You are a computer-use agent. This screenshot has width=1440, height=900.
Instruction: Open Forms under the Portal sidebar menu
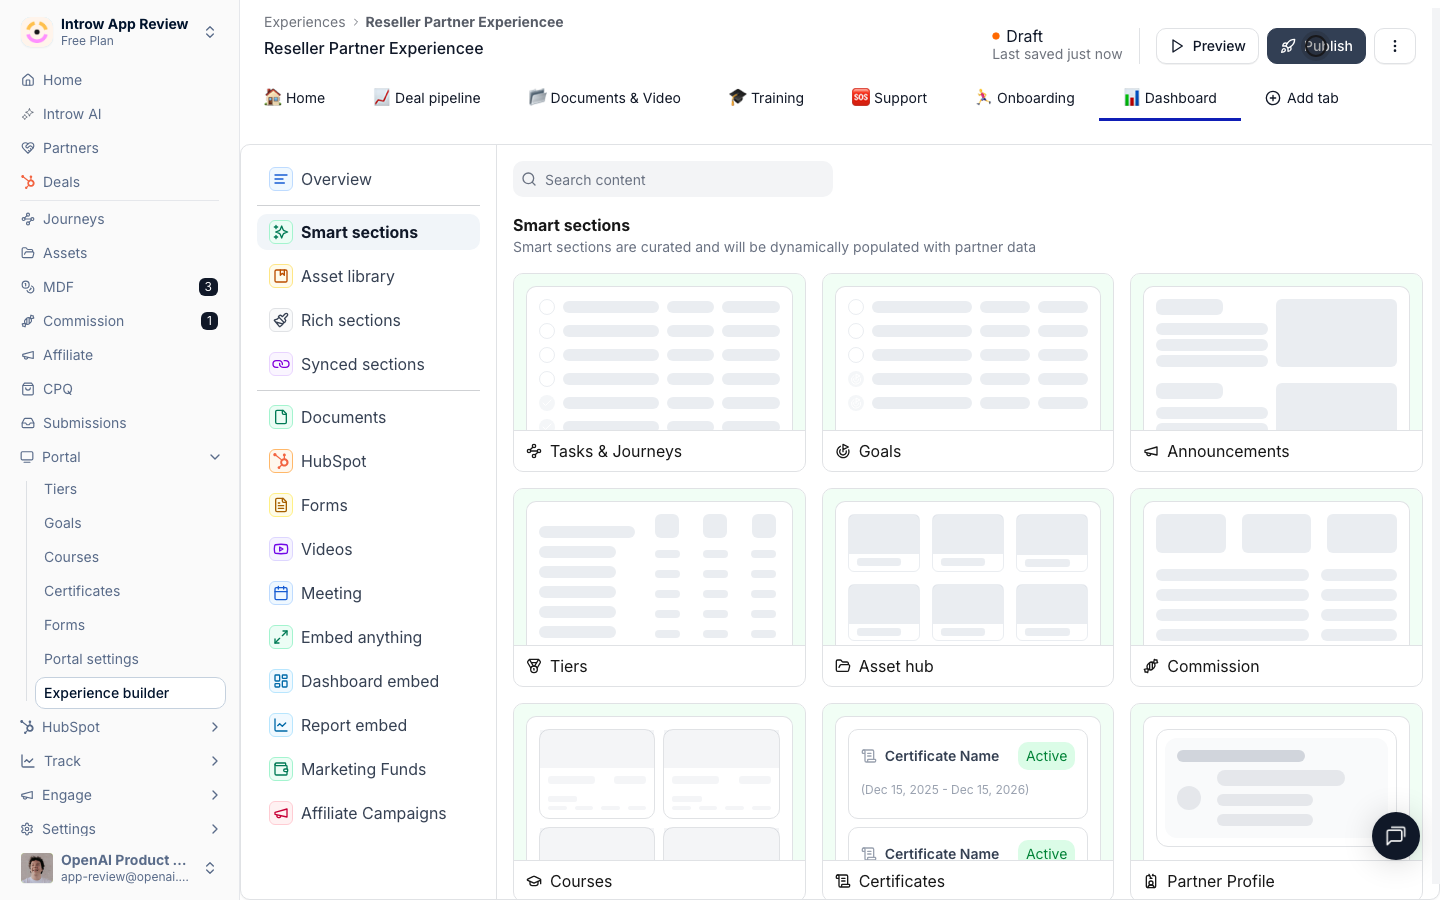pyautogui.click(x=64, y=625)
